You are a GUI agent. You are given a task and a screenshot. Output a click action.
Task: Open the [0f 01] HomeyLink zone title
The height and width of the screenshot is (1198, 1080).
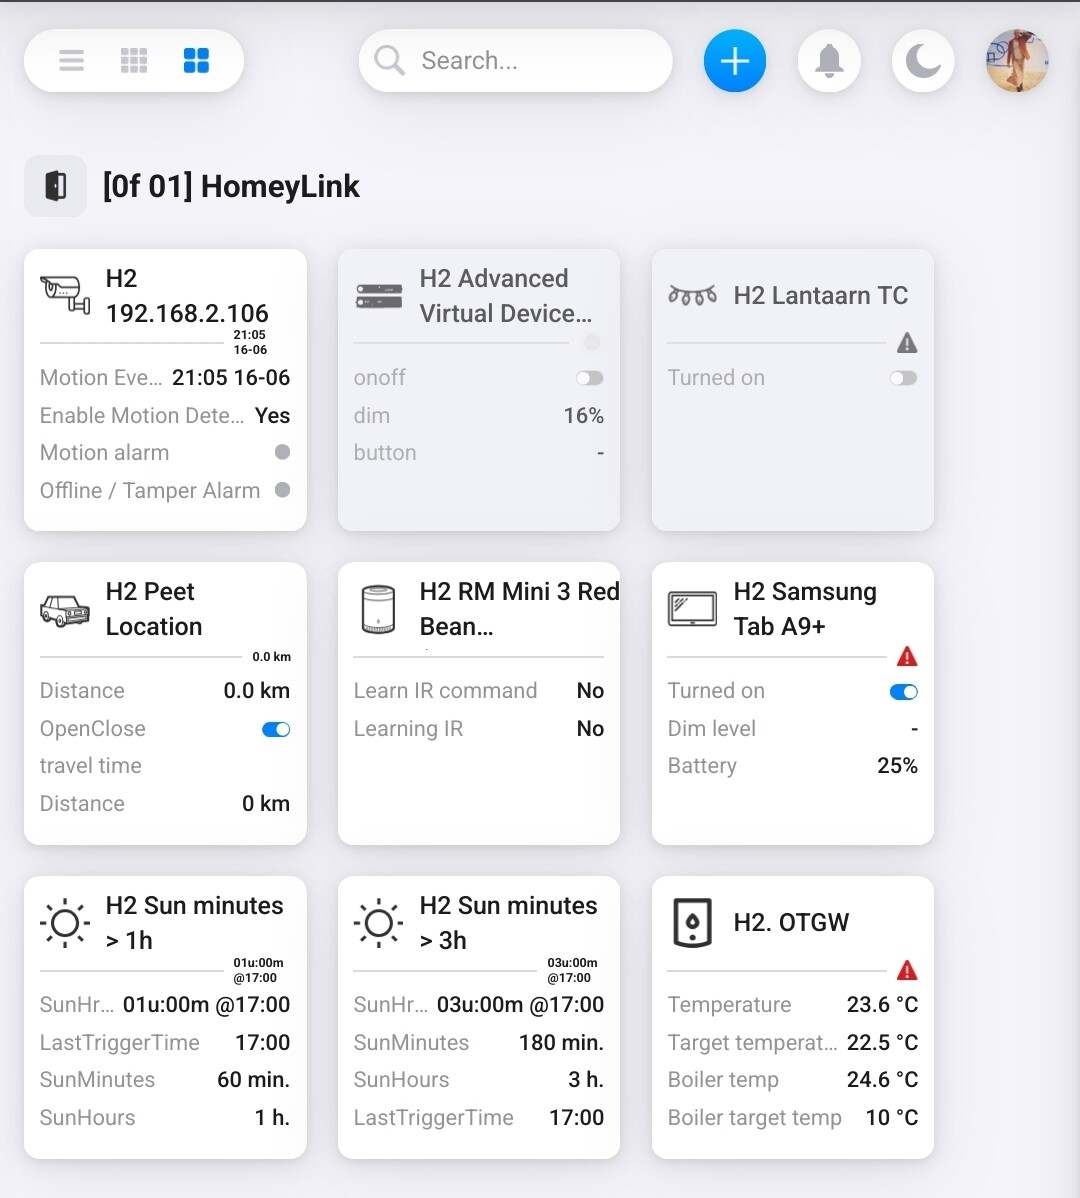231,186
